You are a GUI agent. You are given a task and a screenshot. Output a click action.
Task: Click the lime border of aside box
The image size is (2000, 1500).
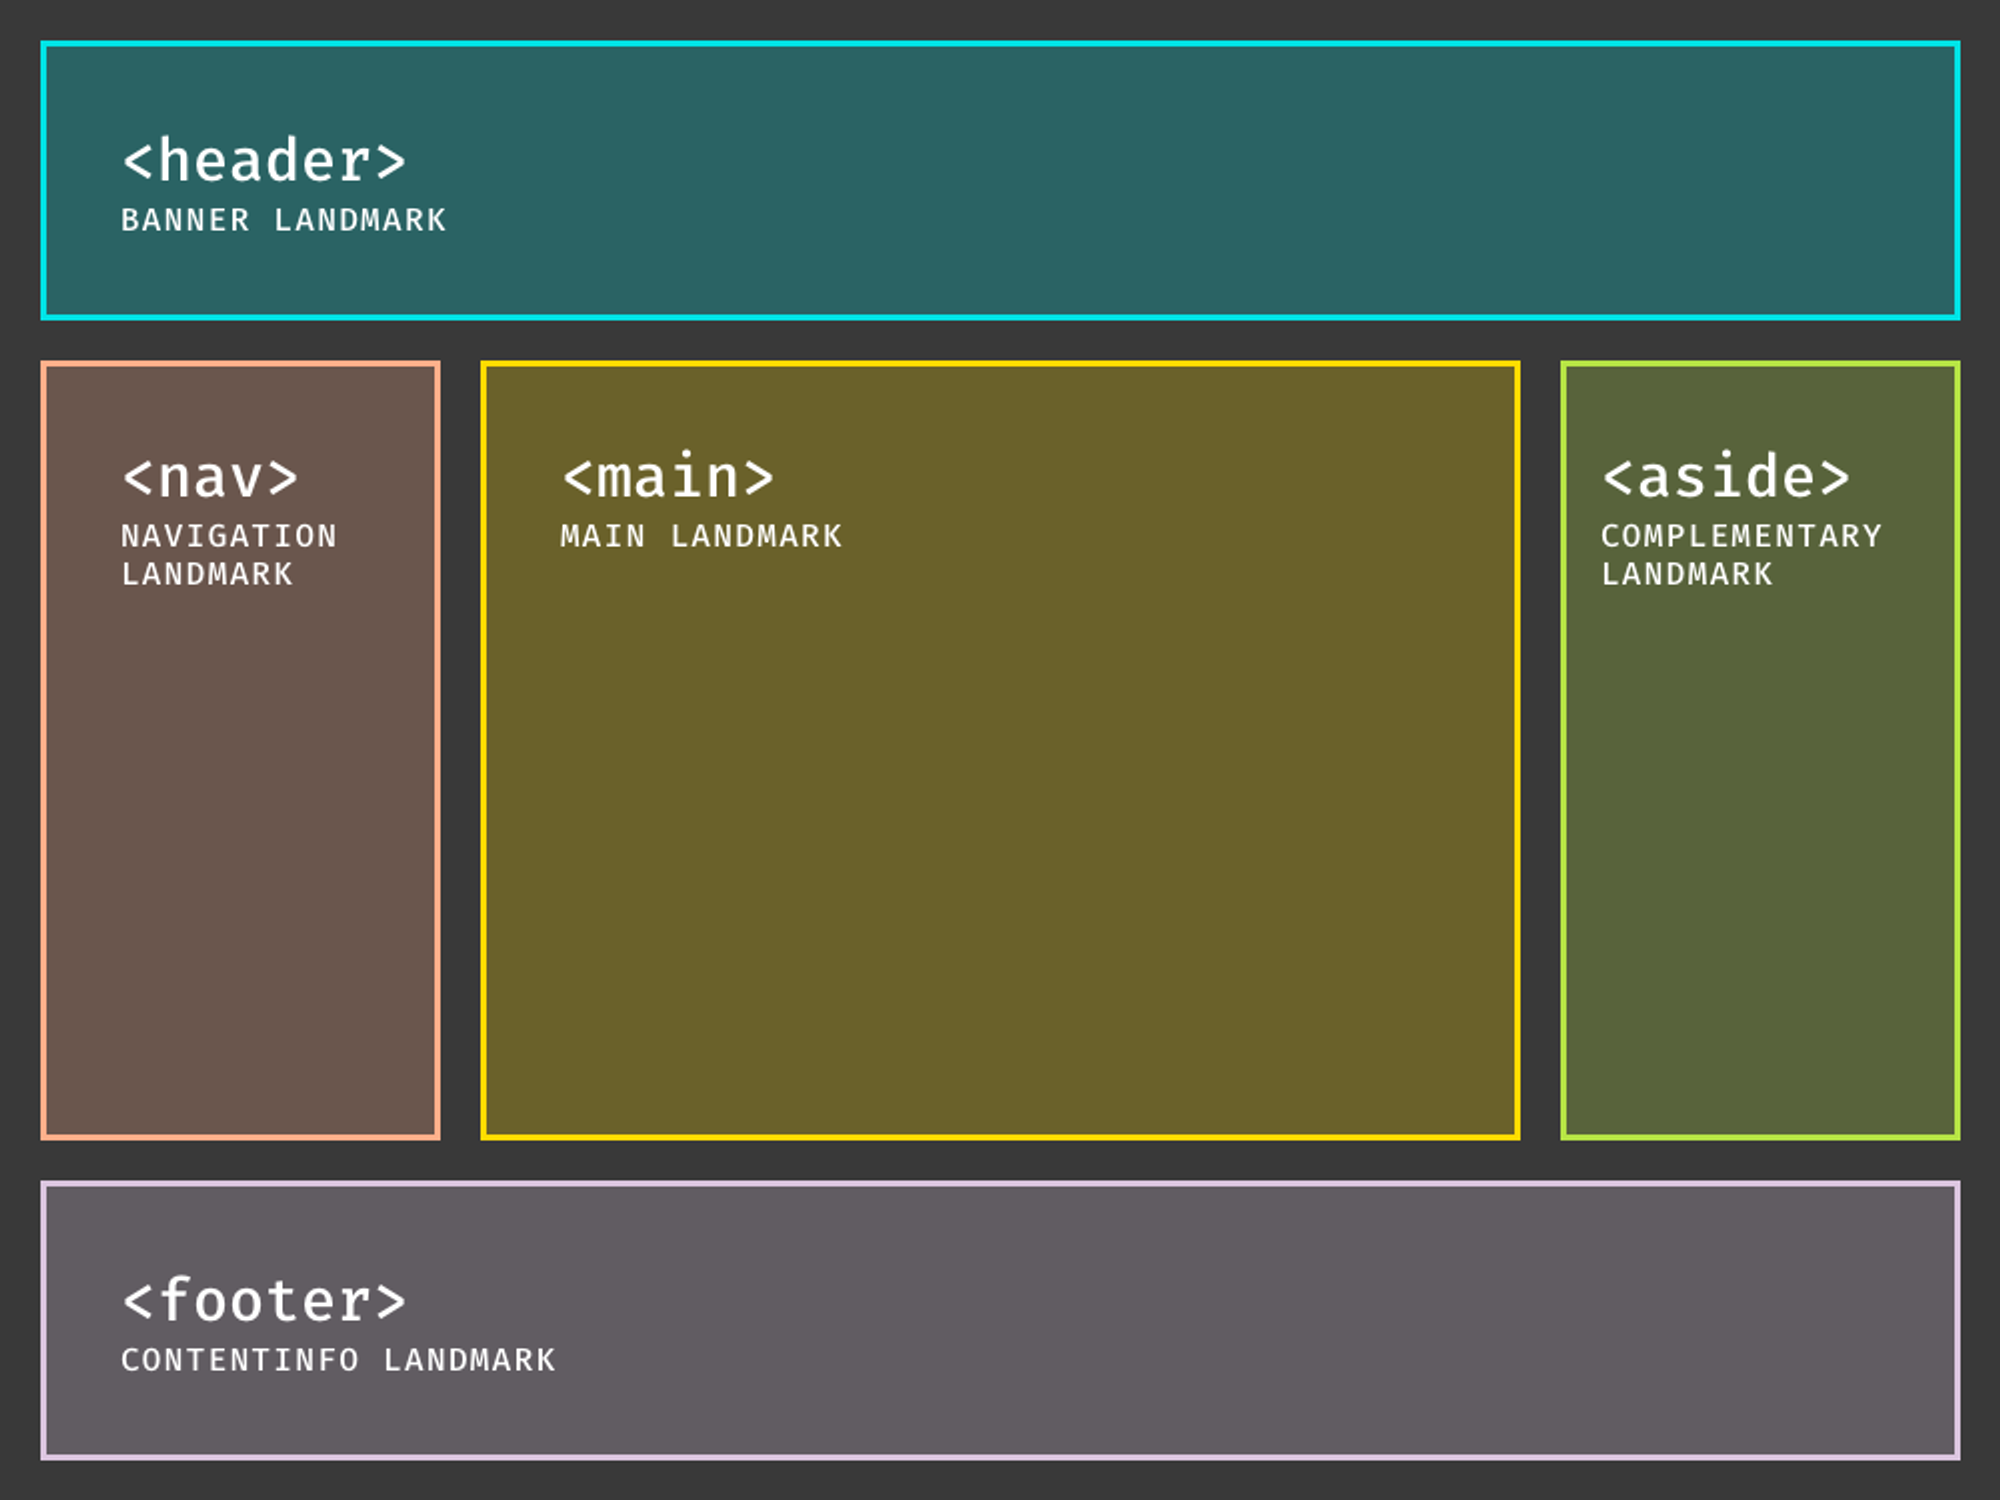(1760, 365)
